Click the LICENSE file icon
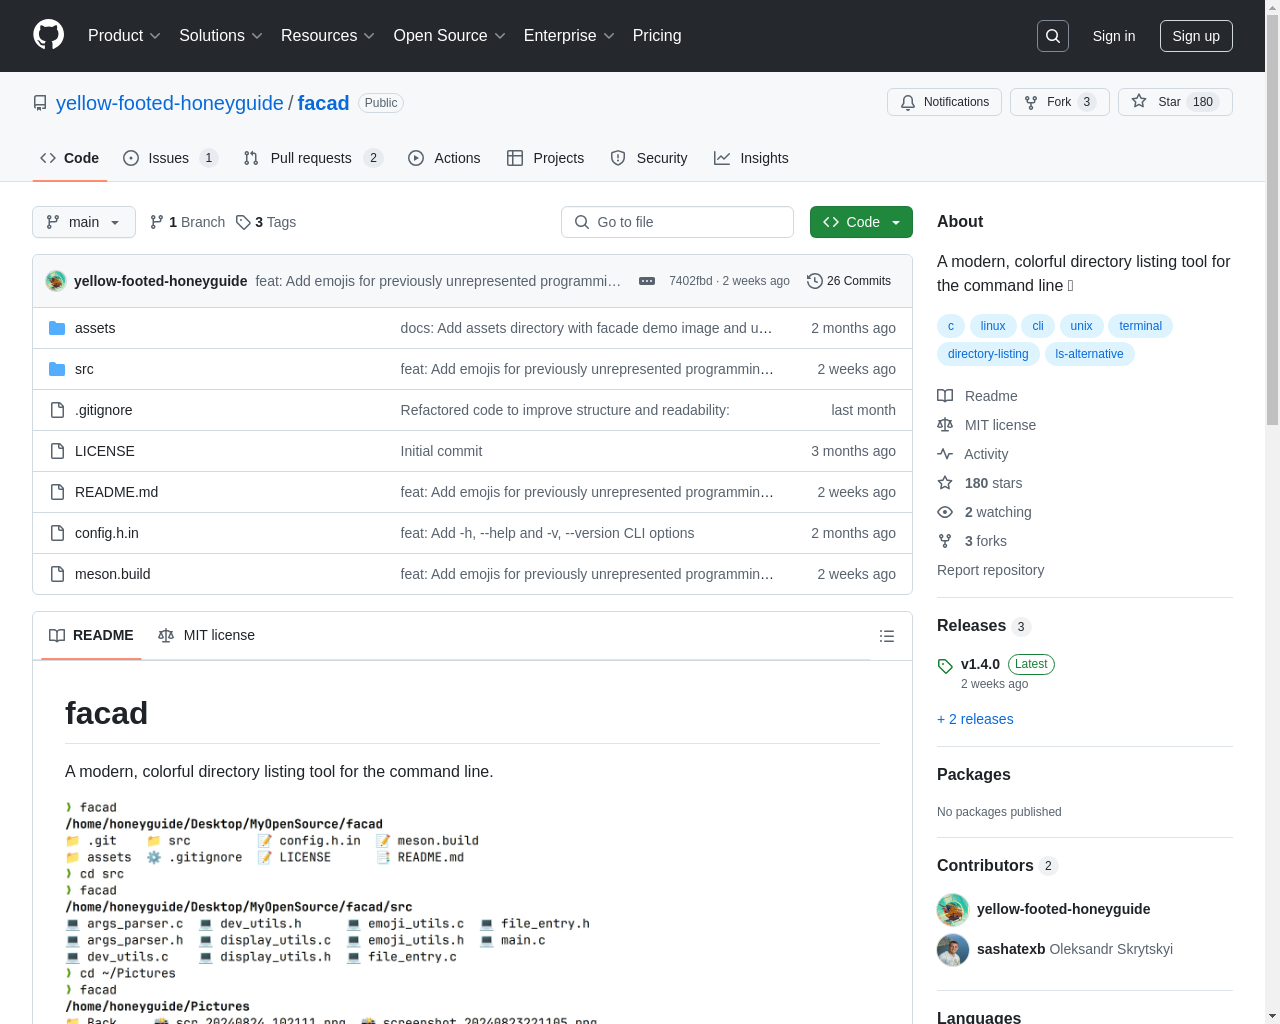The width and height of the screenshot is (1280, 1024). [57, 451]
